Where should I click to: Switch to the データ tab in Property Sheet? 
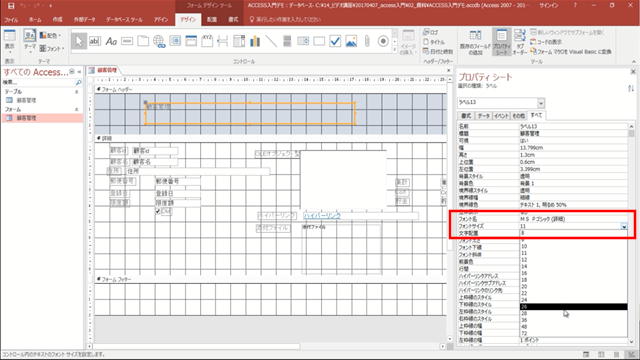pos(483,116)
